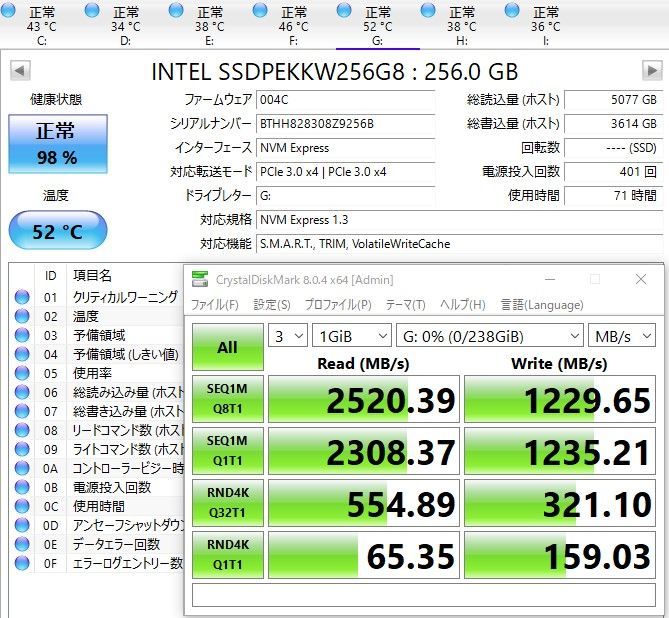Screen dimensions: 669x618
Task: Click the CrystalDiskMark app icon in title bar
Action: pos(200,280)
